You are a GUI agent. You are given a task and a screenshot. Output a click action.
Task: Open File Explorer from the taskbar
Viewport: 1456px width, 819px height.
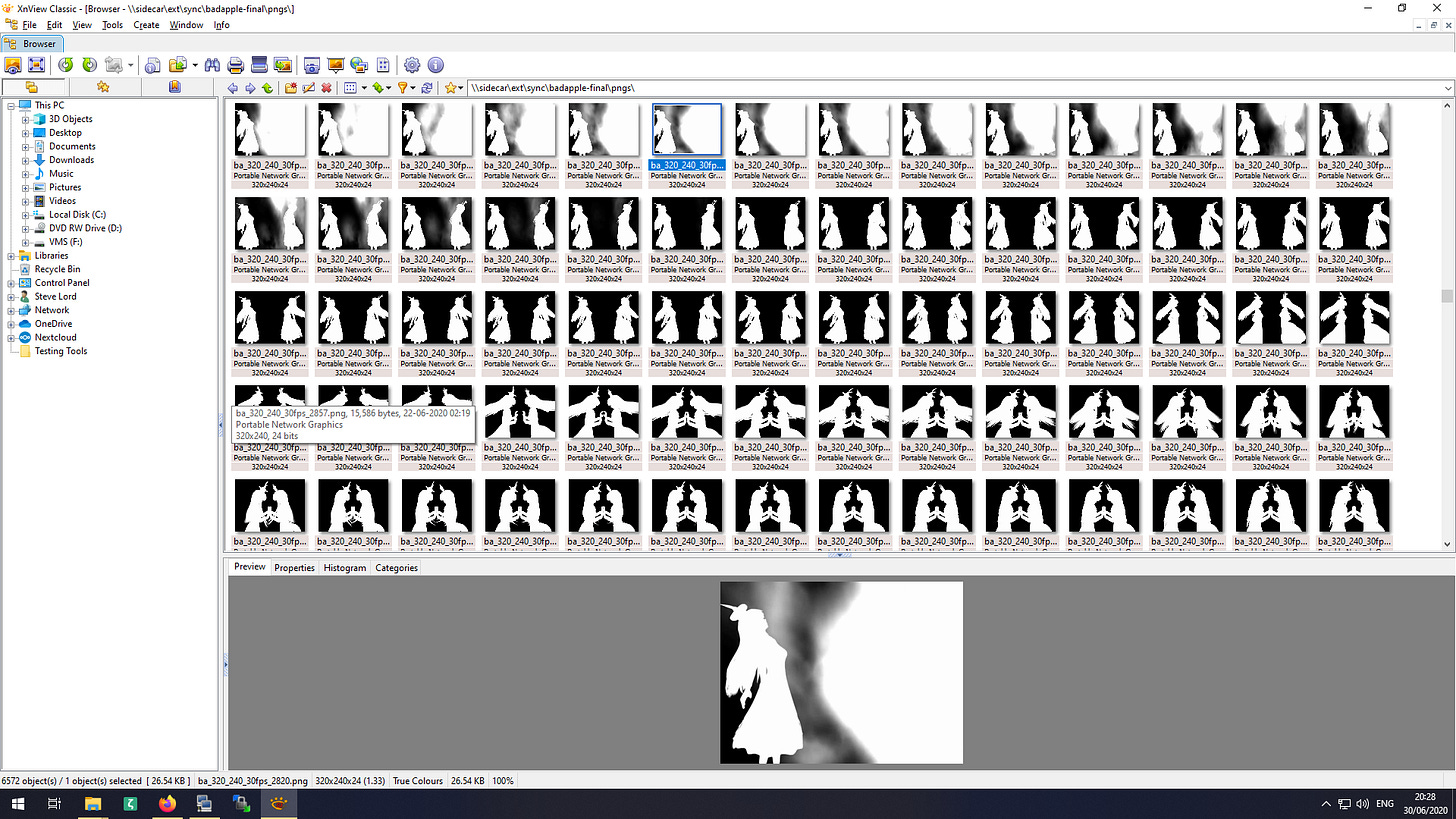[92, 803]
